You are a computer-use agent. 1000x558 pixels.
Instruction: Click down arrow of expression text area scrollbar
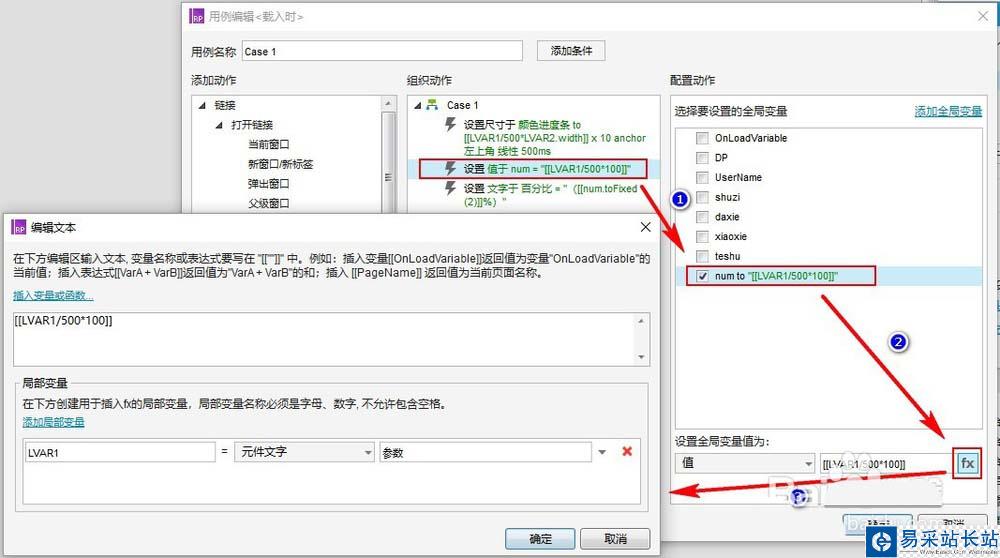[x=641, y=357]
